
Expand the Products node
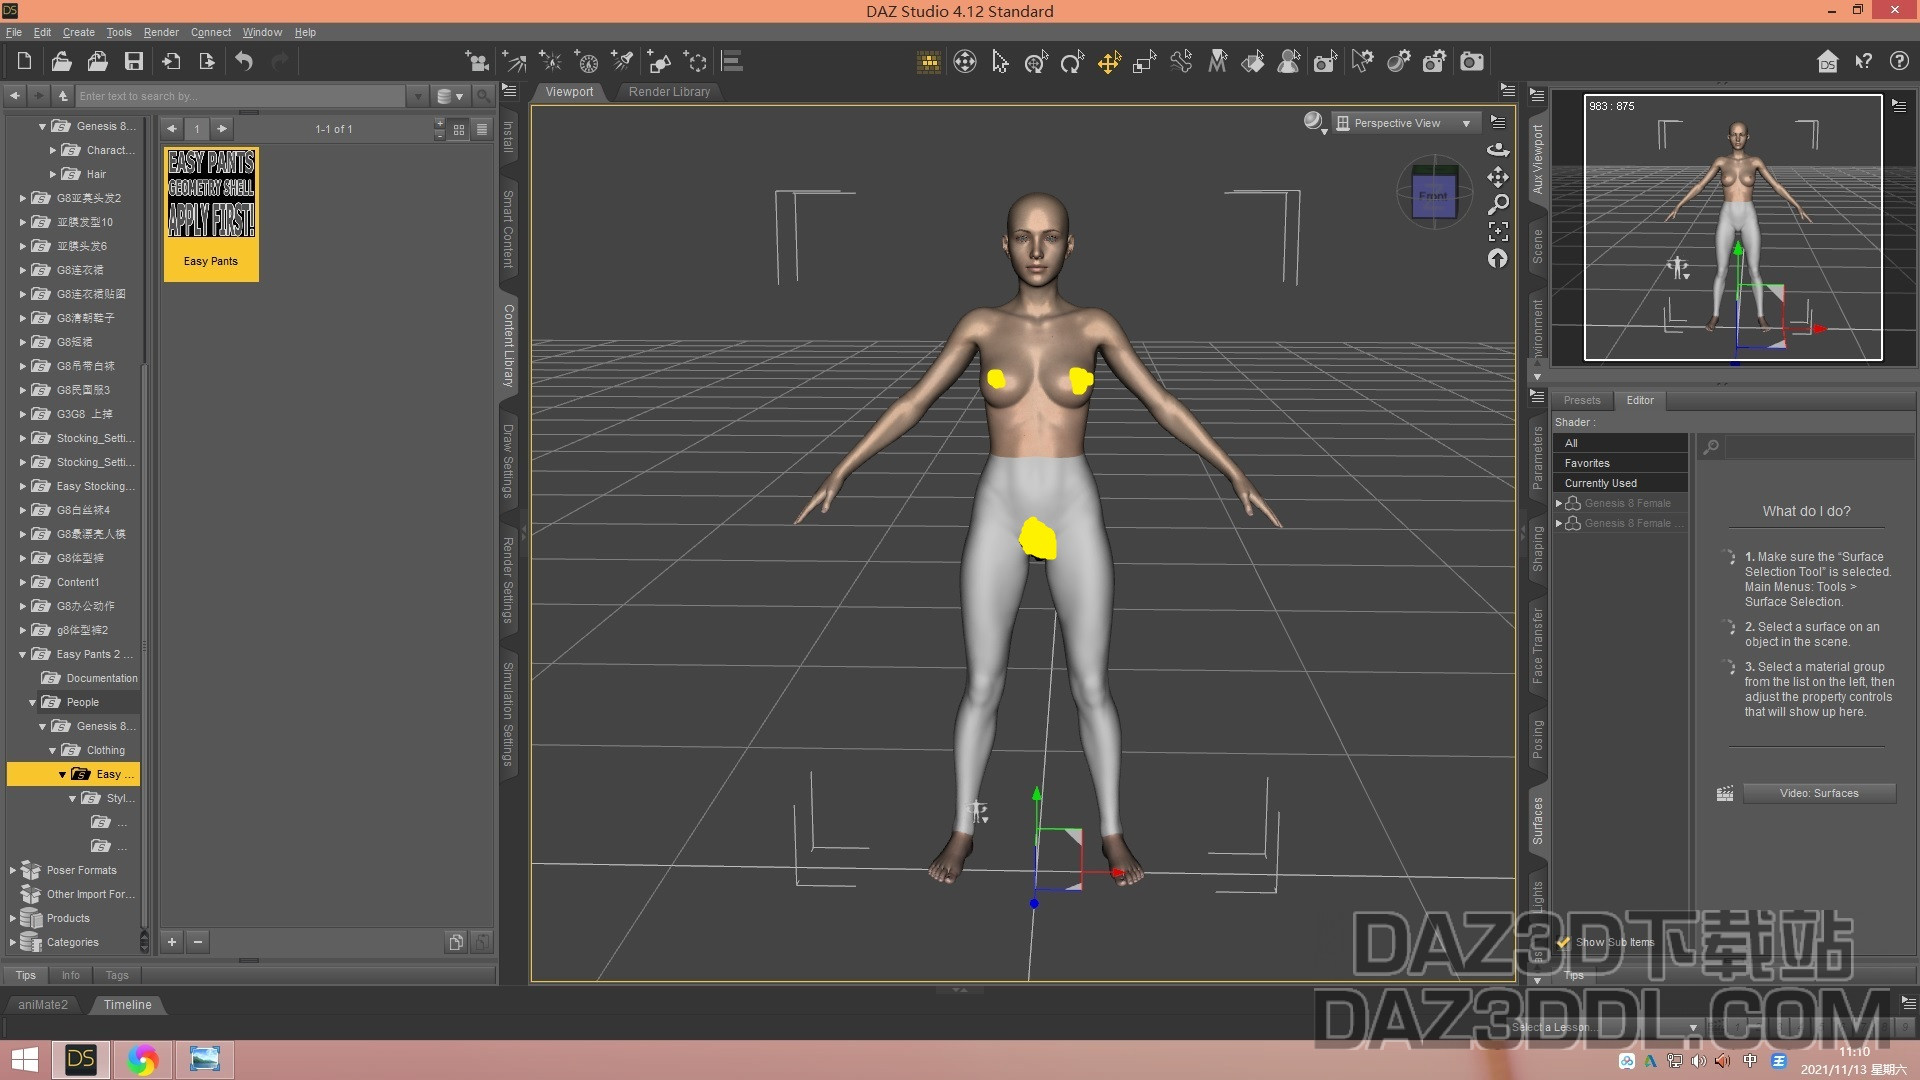[12, 918]
